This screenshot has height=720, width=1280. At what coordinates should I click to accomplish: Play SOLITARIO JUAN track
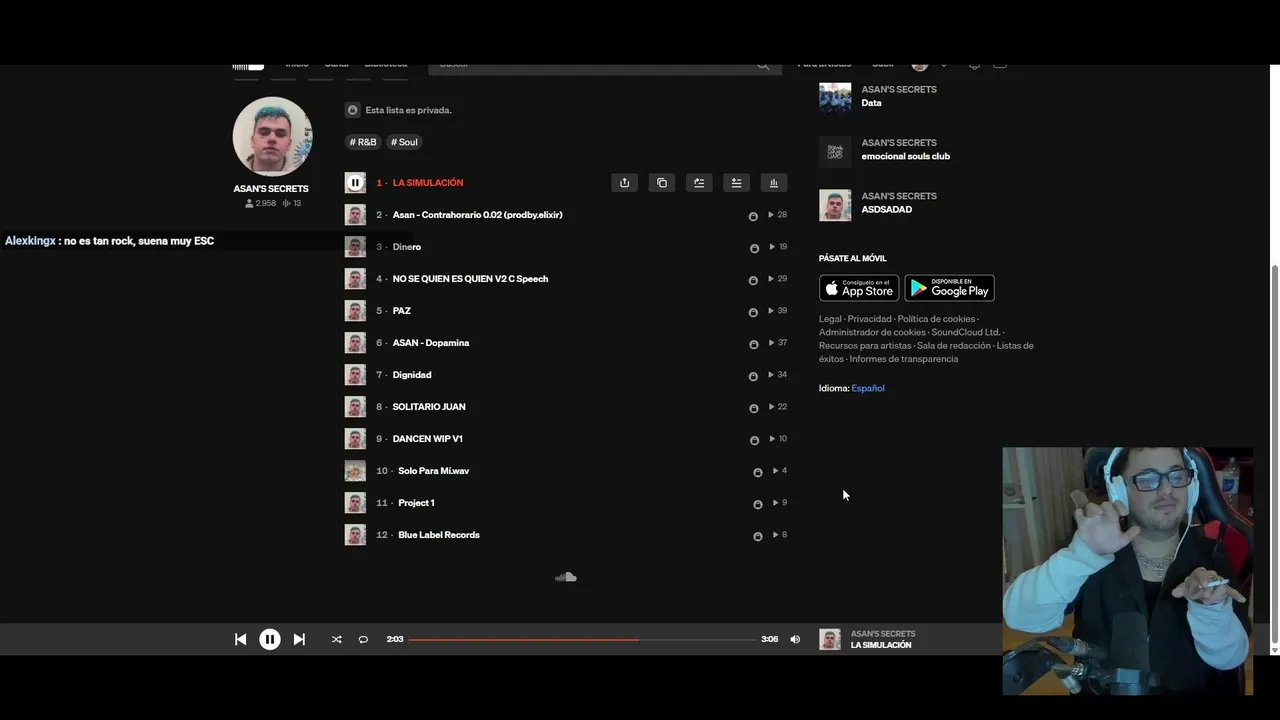click(429, 407)
